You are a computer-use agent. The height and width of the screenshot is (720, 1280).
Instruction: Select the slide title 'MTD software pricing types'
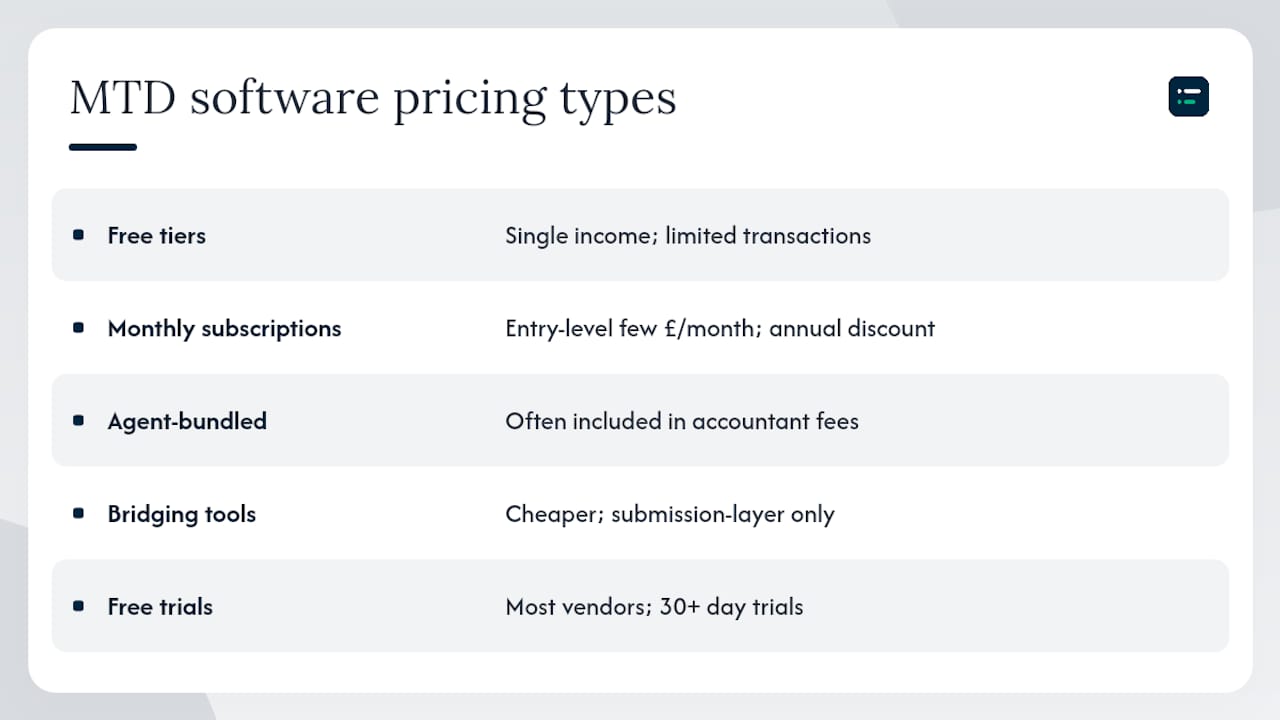click(373, 99)
